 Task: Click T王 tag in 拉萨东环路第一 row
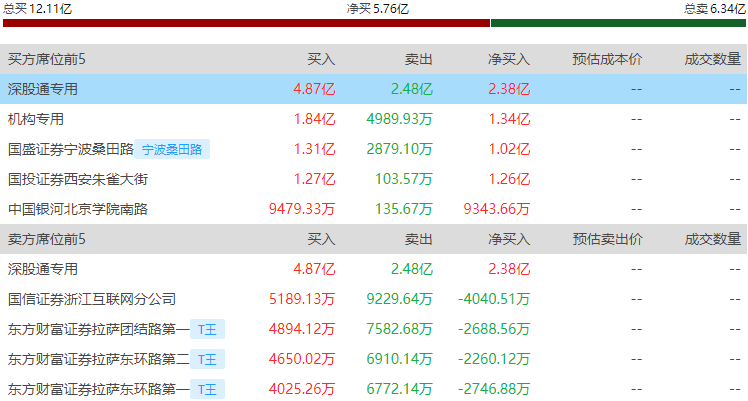[x=208, y=389]
